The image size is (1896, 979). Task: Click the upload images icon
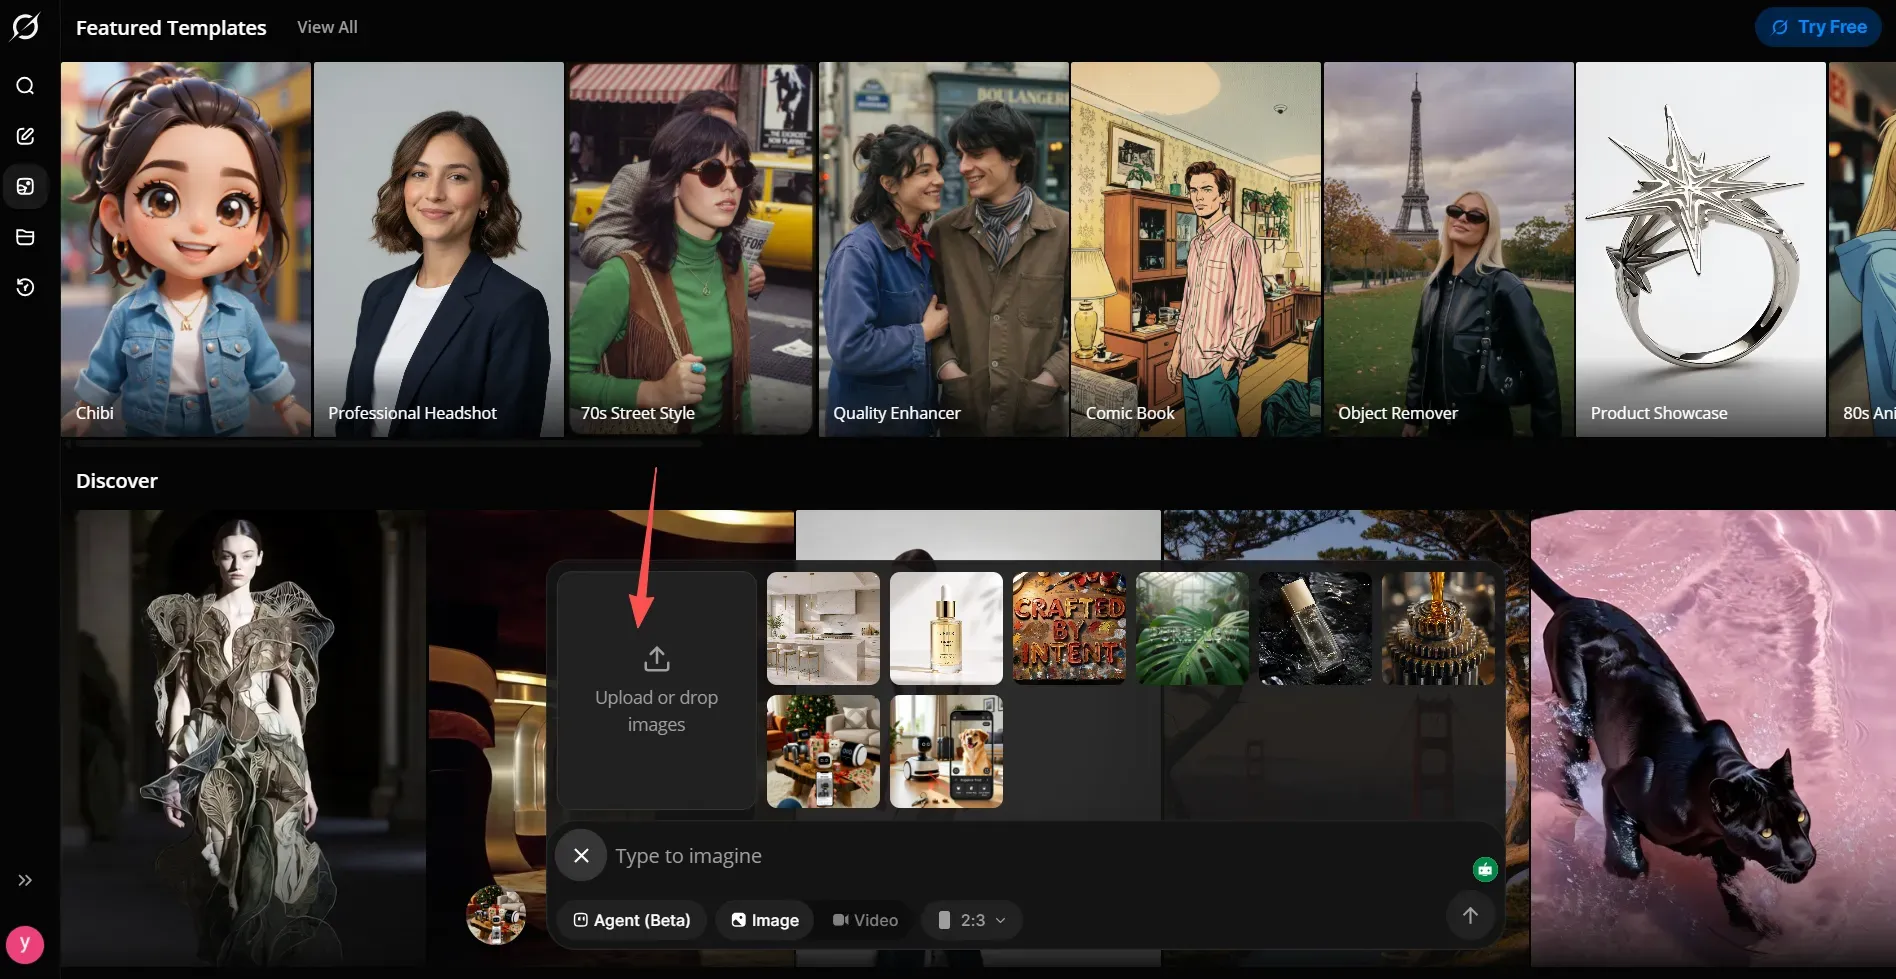pyautogui.click(x=656, y=659)
